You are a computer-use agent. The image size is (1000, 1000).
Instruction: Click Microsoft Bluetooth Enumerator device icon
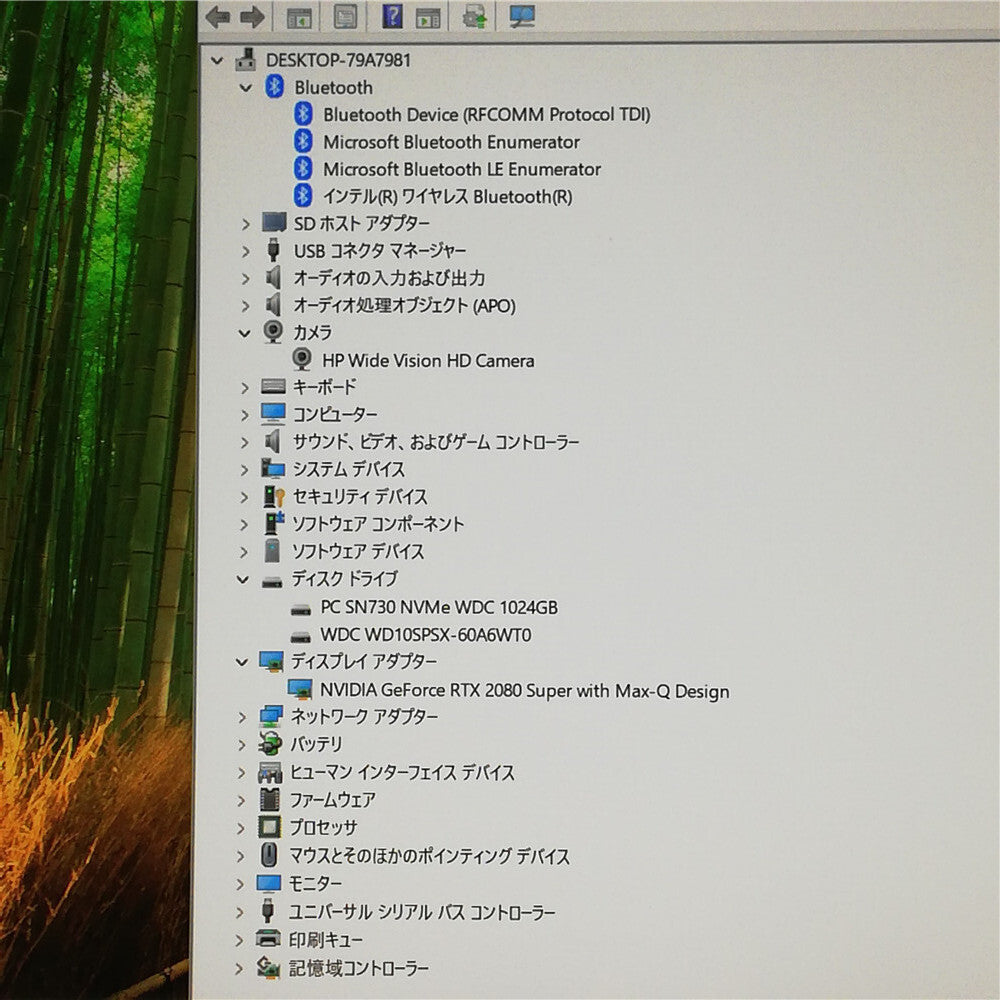pyautogui.click(x=303, y=141)
